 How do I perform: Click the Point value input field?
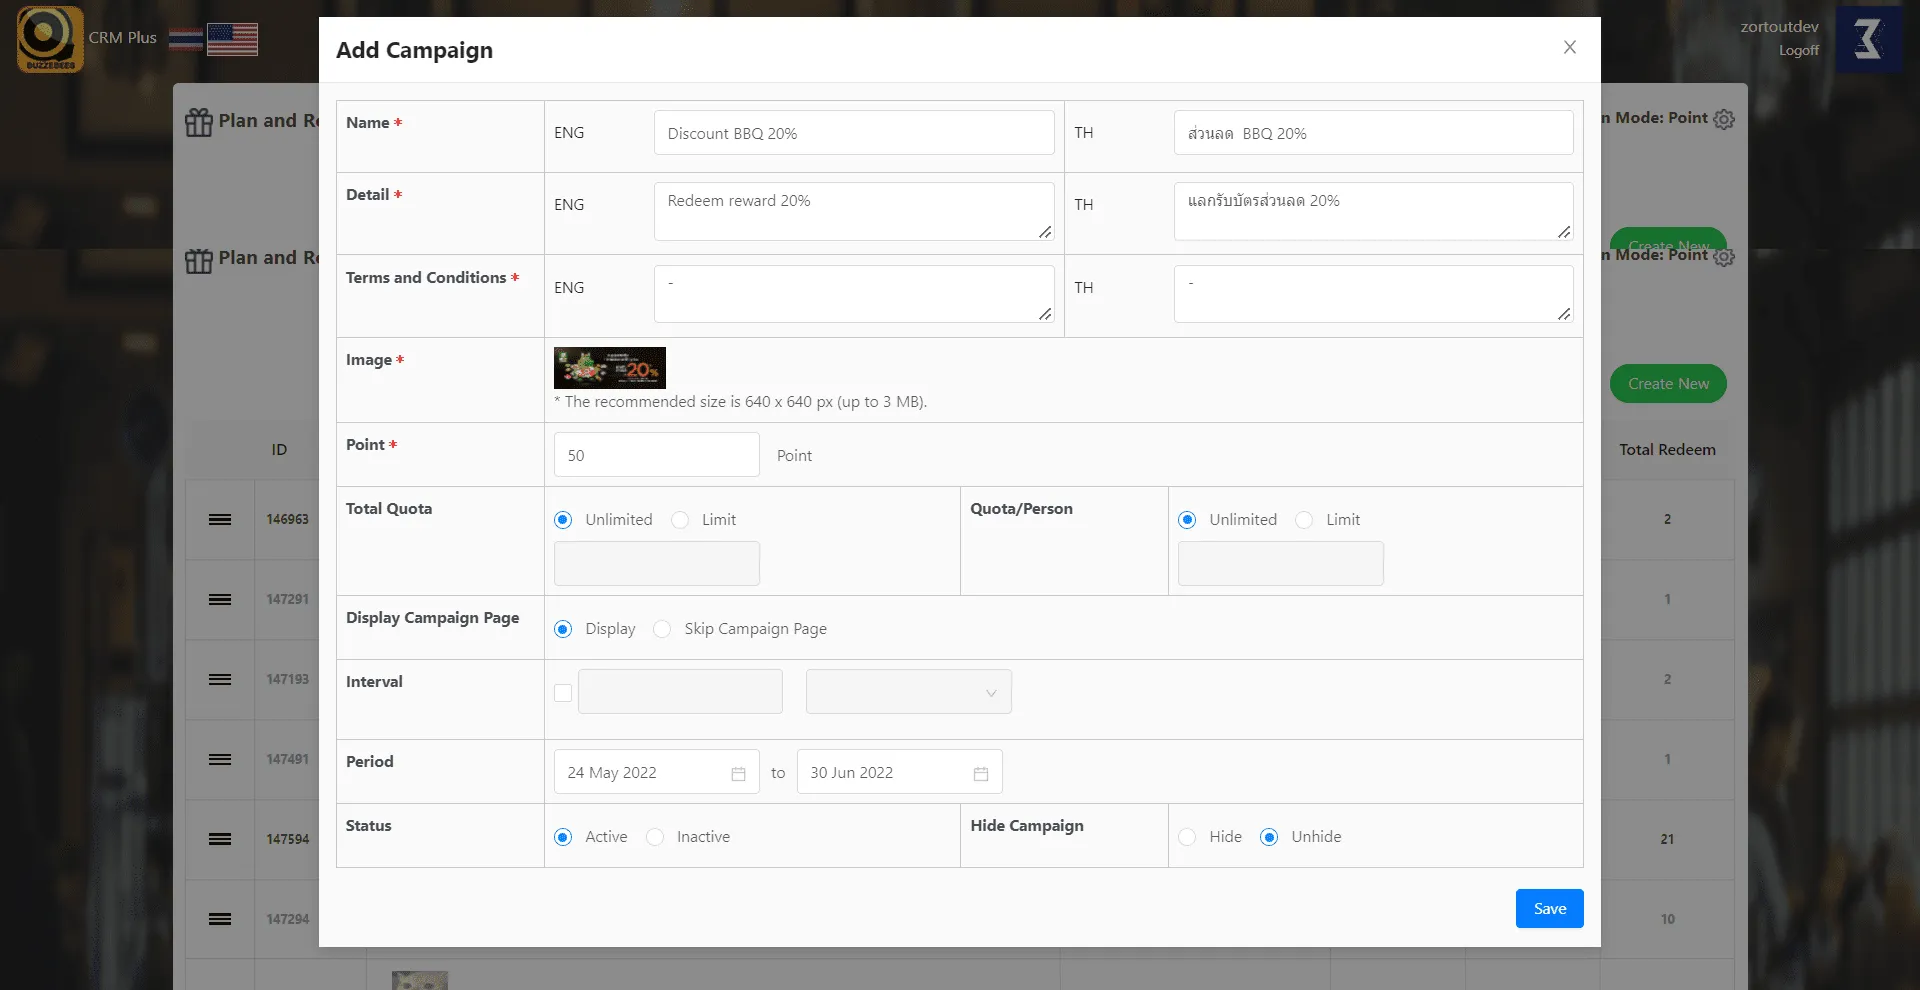point(656,455)
